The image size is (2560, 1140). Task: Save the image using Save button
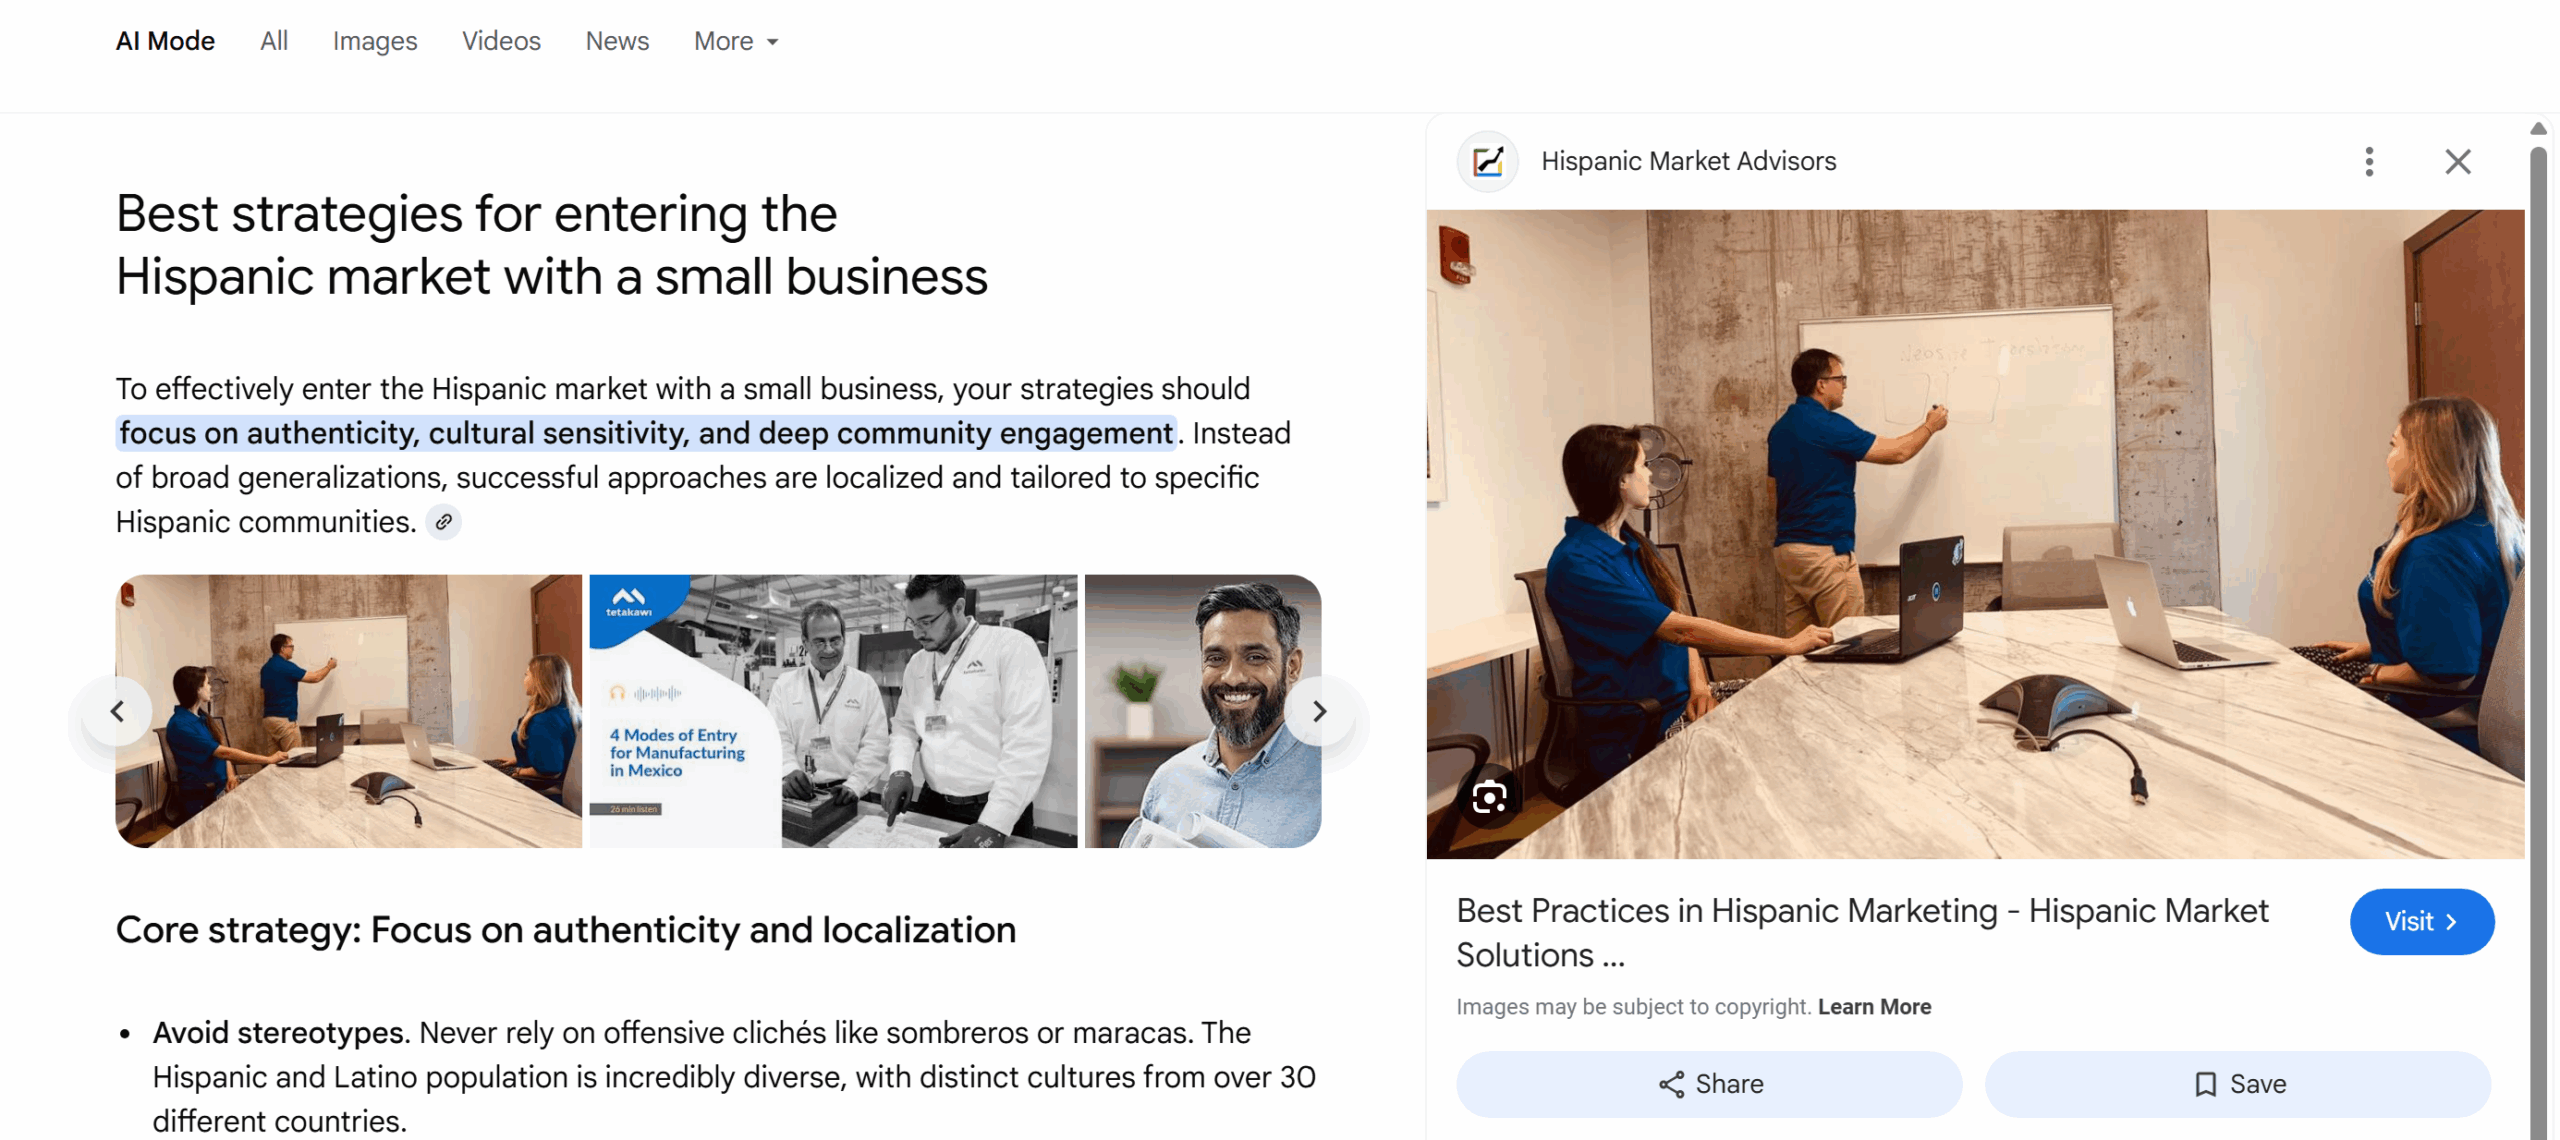(2237, 1084)
